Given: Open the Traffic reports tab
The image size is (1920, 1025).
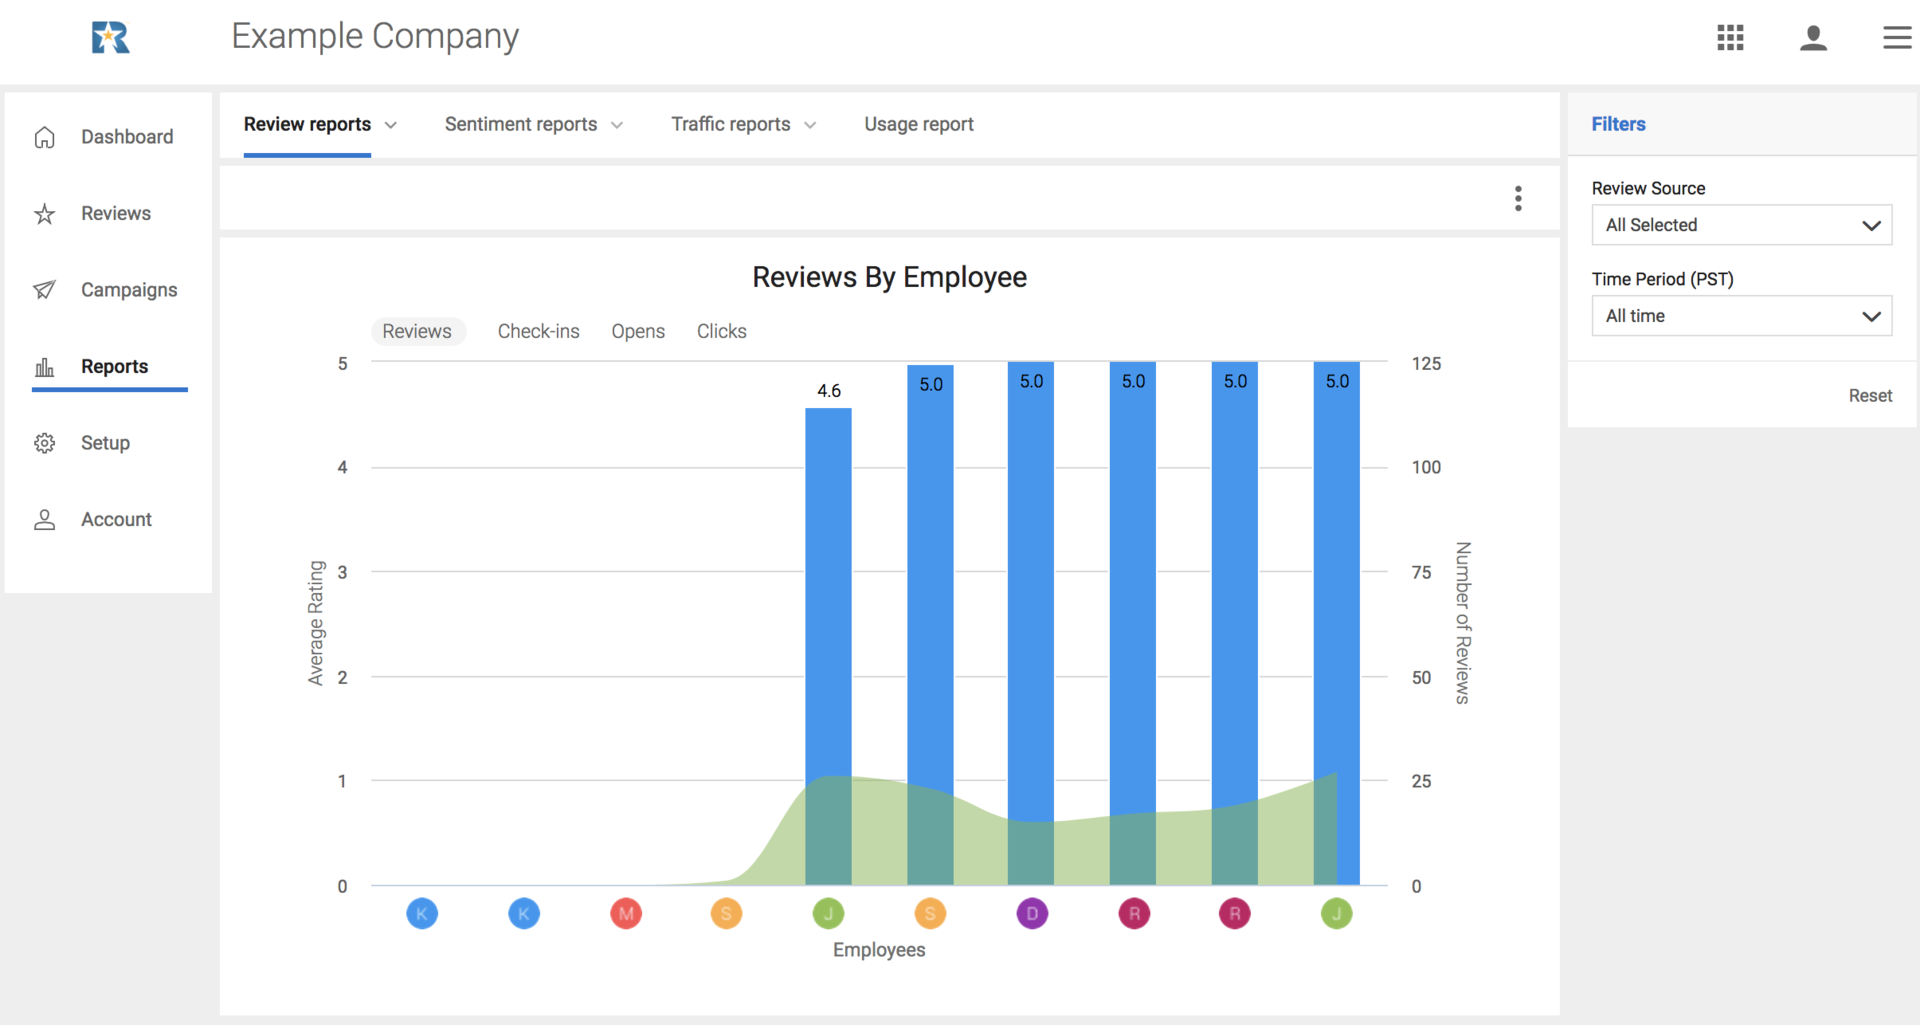Looking at the screenshot, I should click(730, 124).
